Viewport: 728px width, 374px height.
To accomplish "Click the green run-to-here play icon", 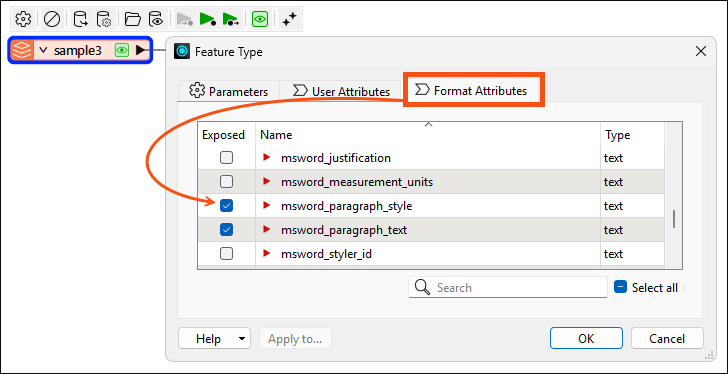I will tap(208, 19).
